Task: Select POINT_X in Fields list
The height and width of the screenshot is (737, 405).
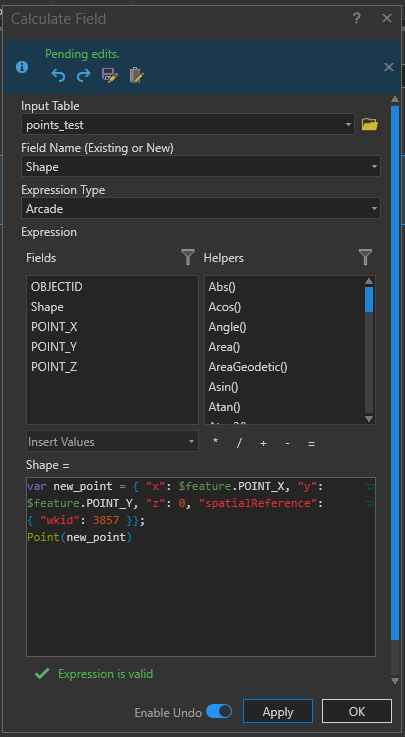Action: pos(54,327)
